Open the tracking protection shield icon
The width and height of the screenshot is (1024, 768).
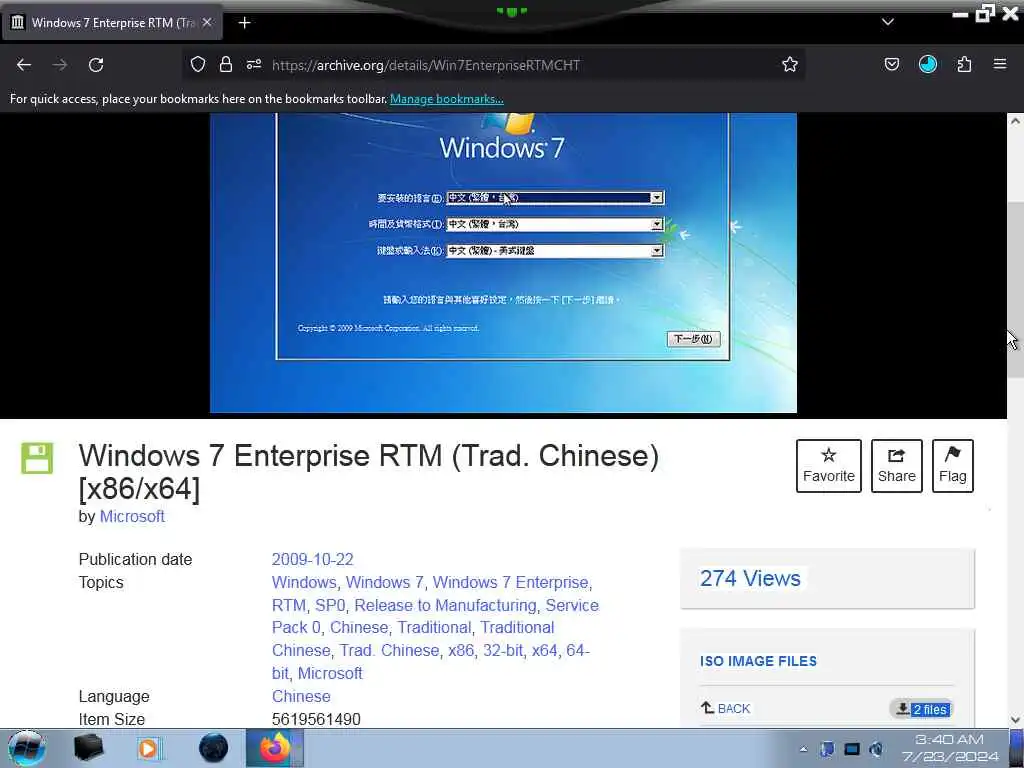pos(198,64)
